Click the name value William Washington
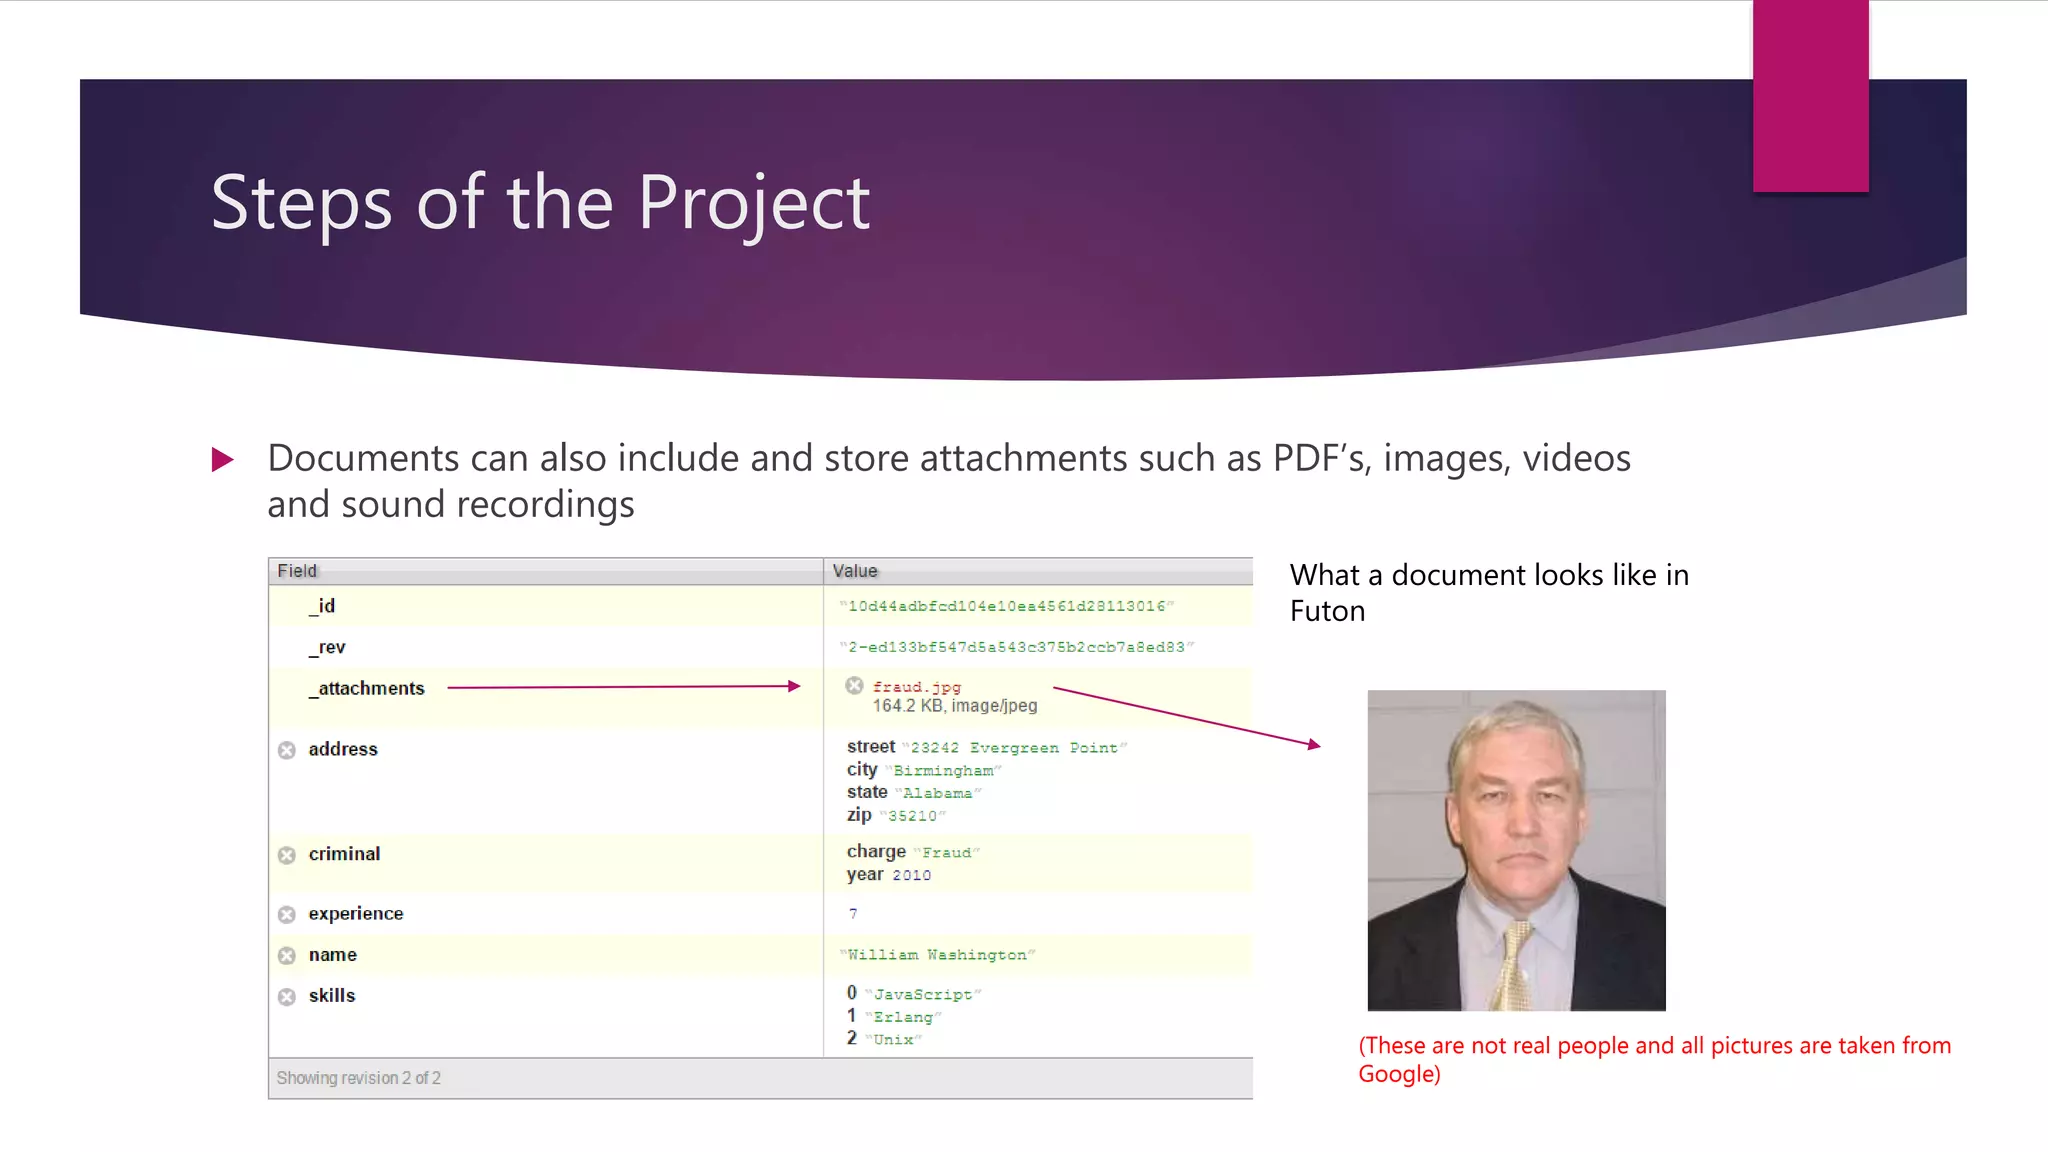 pyautogui.click(x=937, y=955)
